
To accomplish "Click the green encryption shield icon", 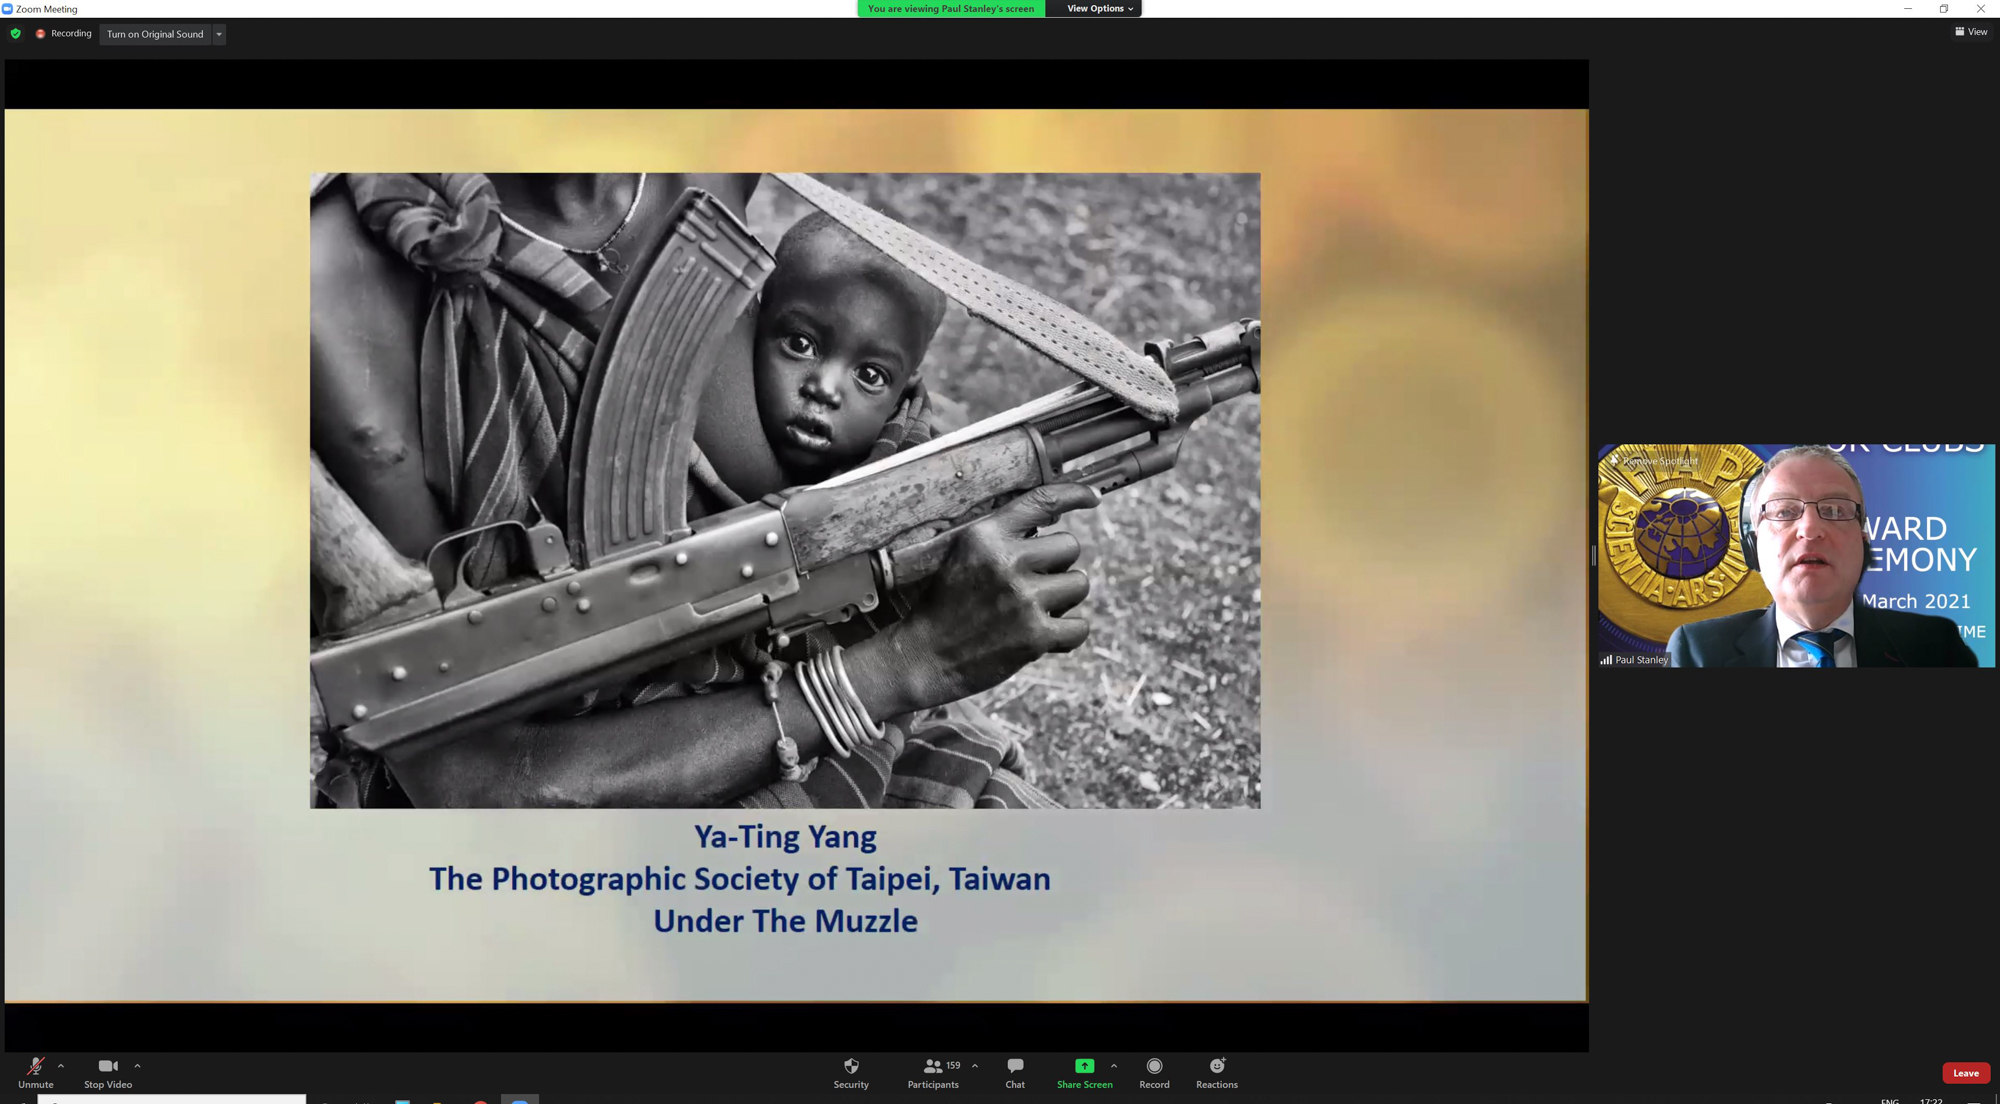I will tap(15, 33).
